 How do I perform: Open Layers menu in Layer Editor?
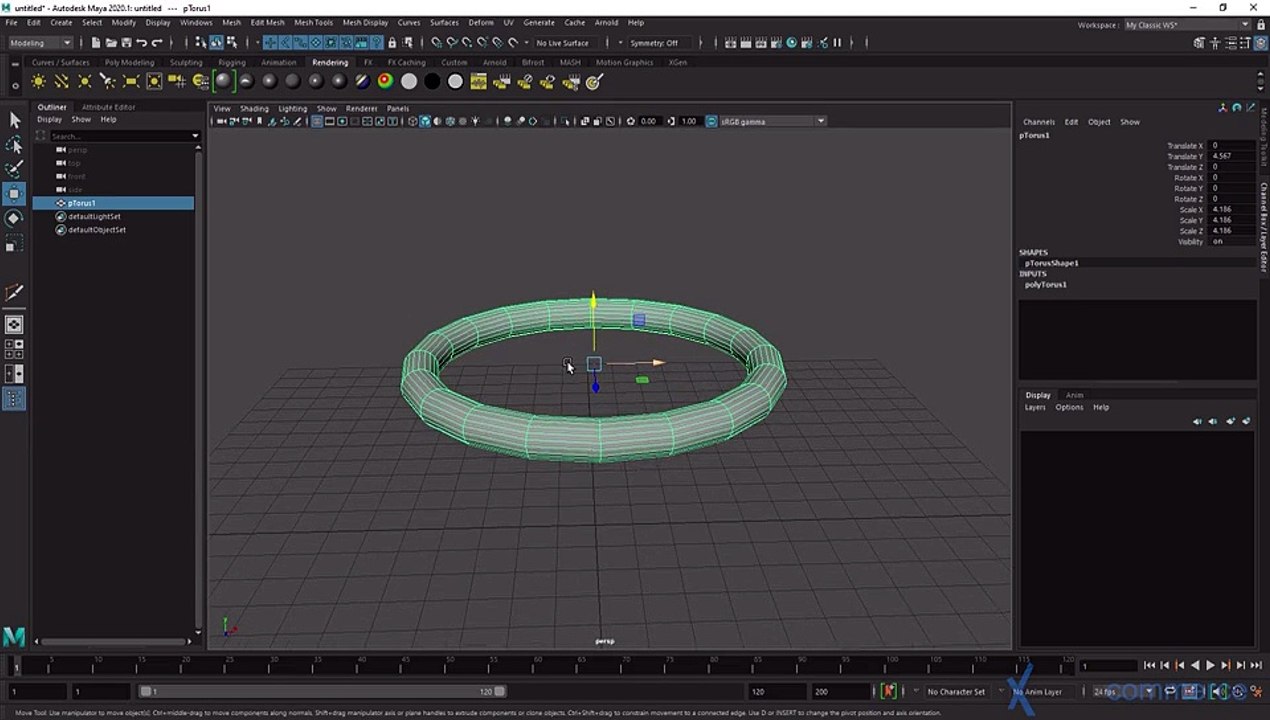1034,407
